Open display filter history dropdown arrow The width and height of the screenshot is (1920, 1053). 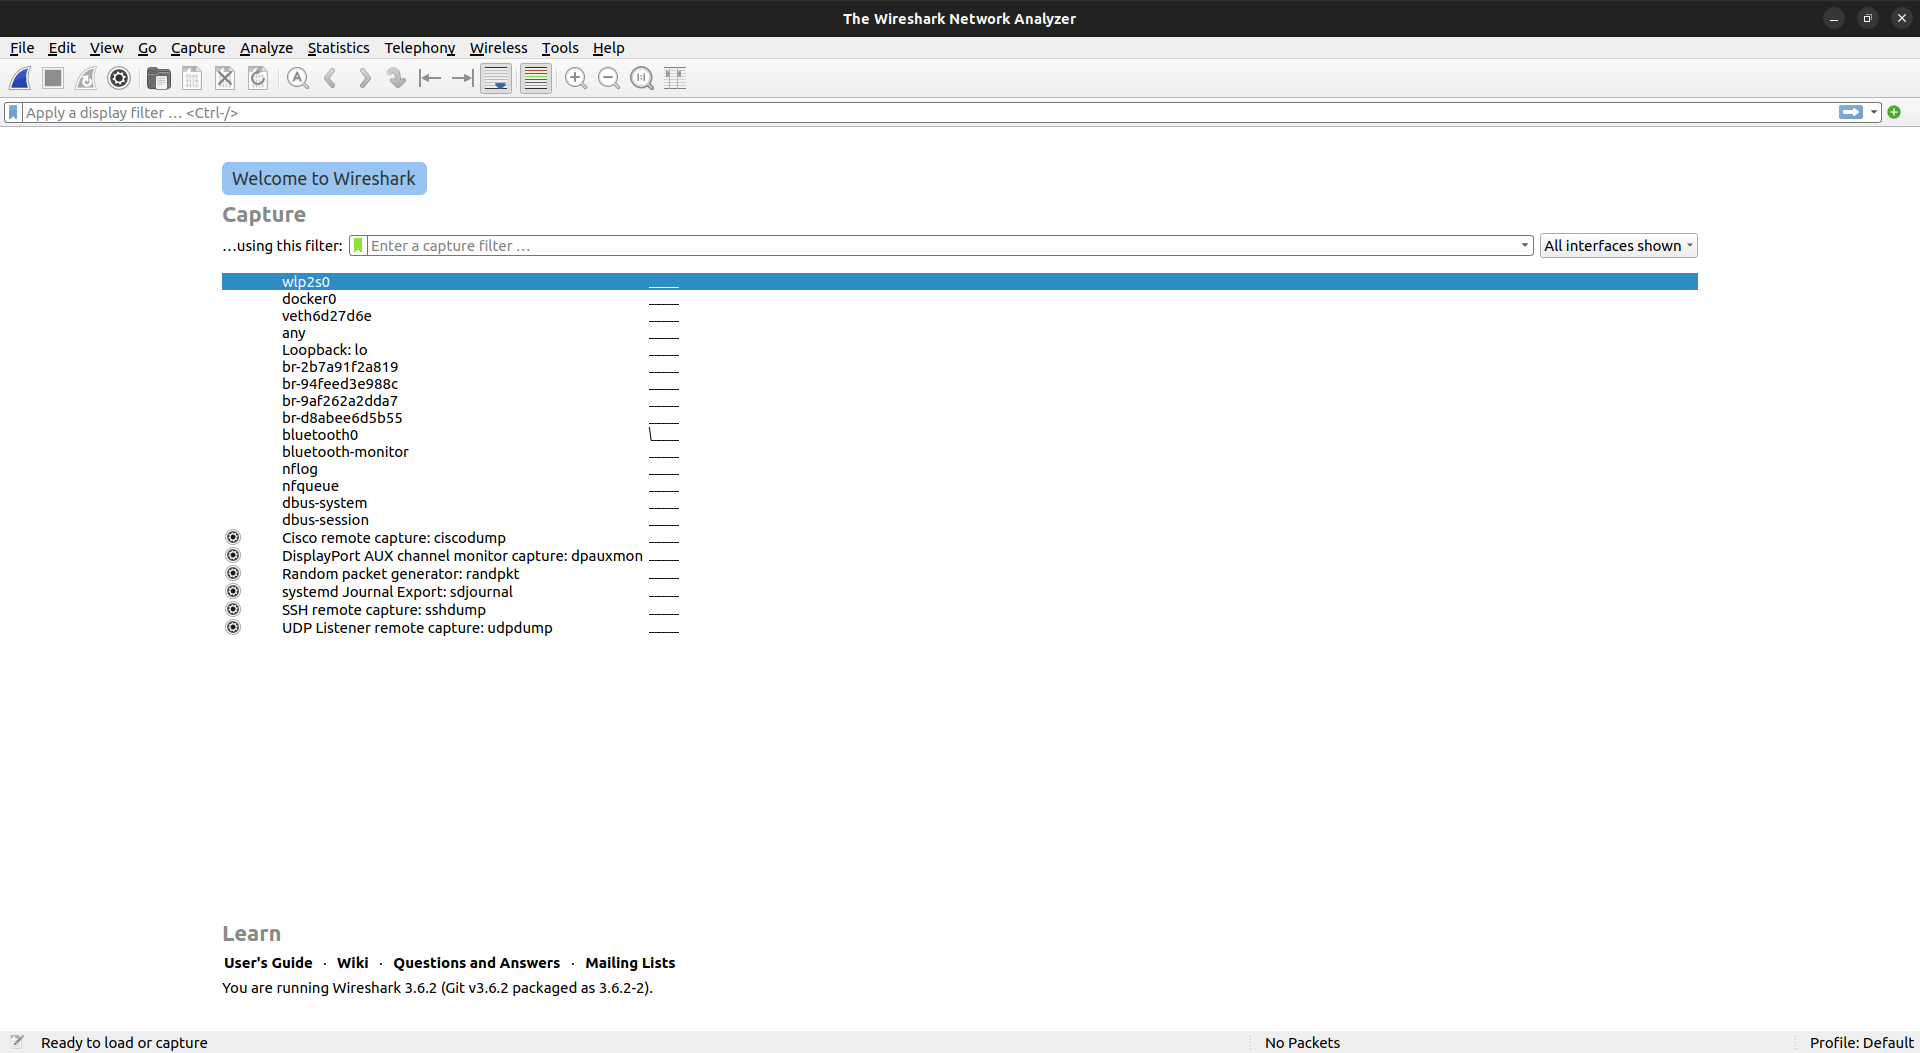pyautogui.click(x=1874, y=112)
